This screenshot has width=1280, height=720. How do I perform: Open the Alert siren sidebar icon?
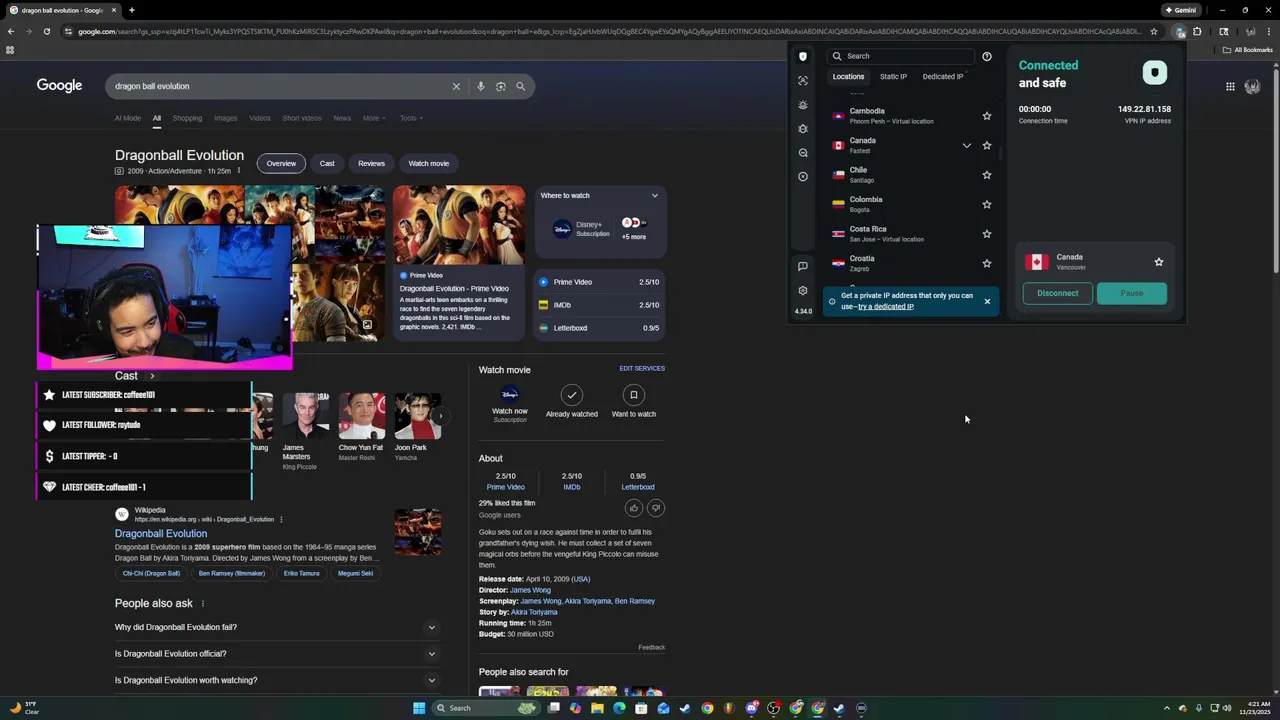[803, 105]
